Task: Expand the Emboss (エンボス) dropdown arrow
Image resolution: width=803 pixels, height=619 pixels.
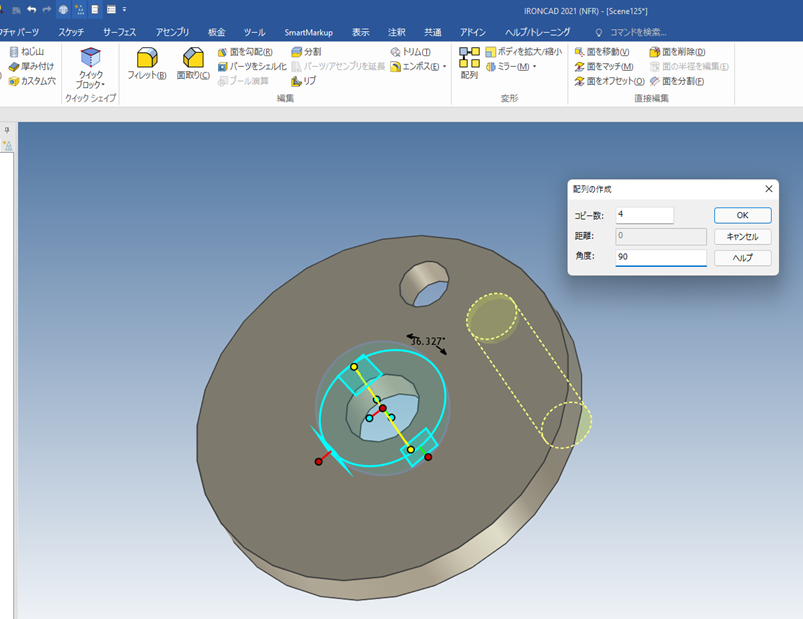Action: (444, 67)
